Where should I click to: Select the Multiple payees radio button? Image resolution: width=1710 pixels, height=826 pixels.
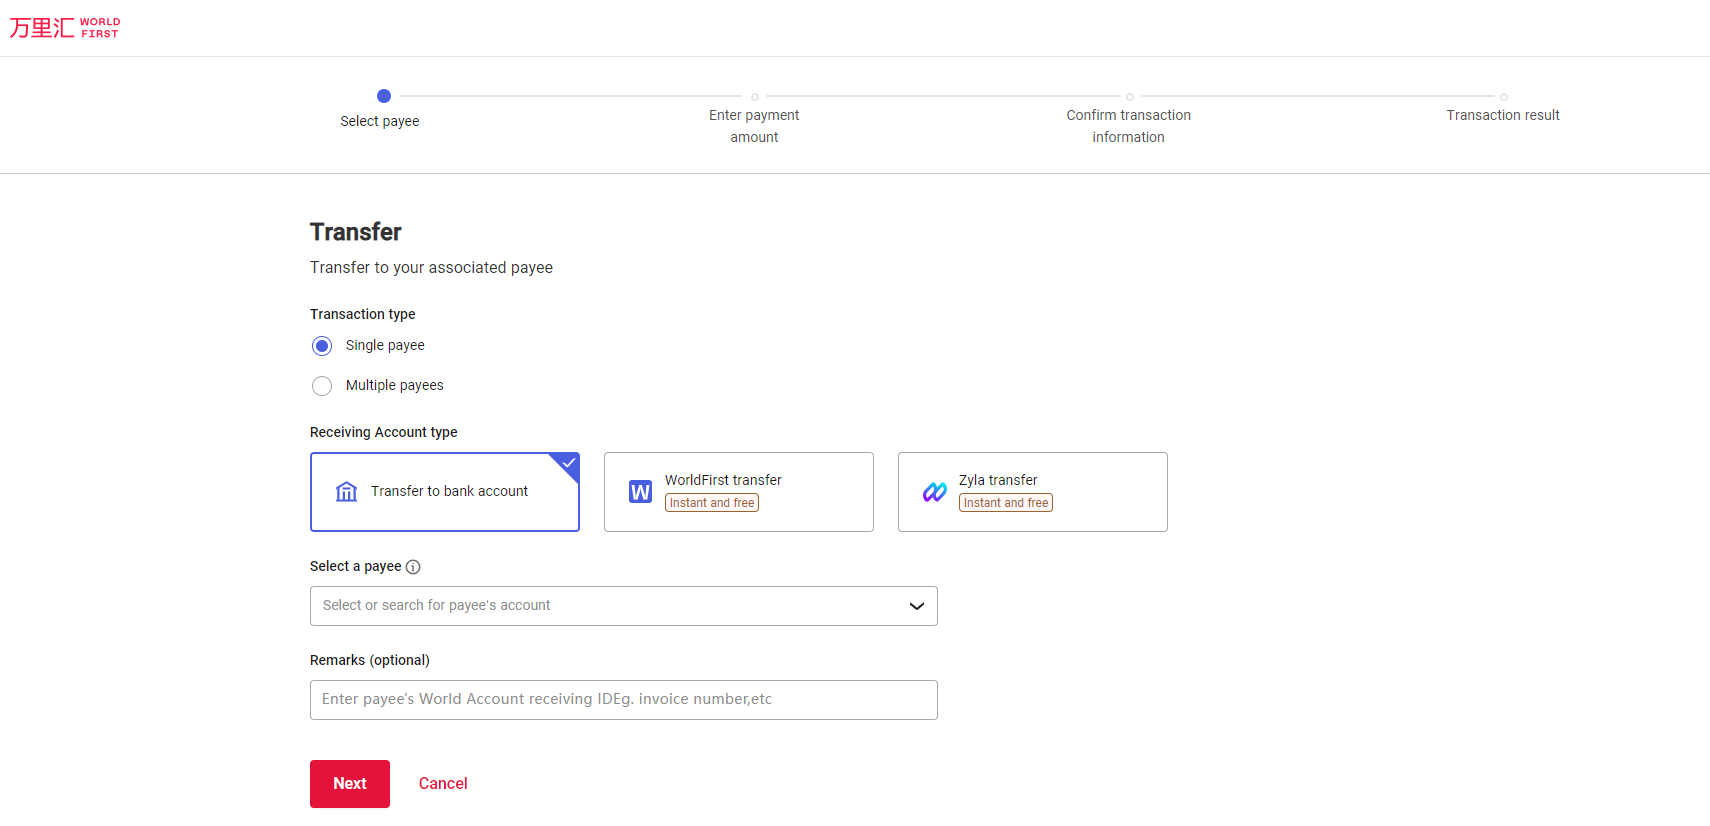pos(322,386)
